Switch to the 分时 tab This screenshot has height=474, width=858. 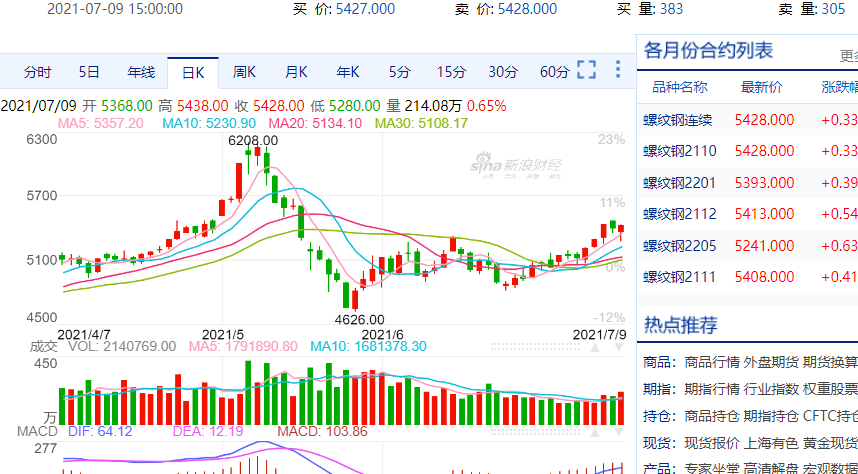[37, 72]
